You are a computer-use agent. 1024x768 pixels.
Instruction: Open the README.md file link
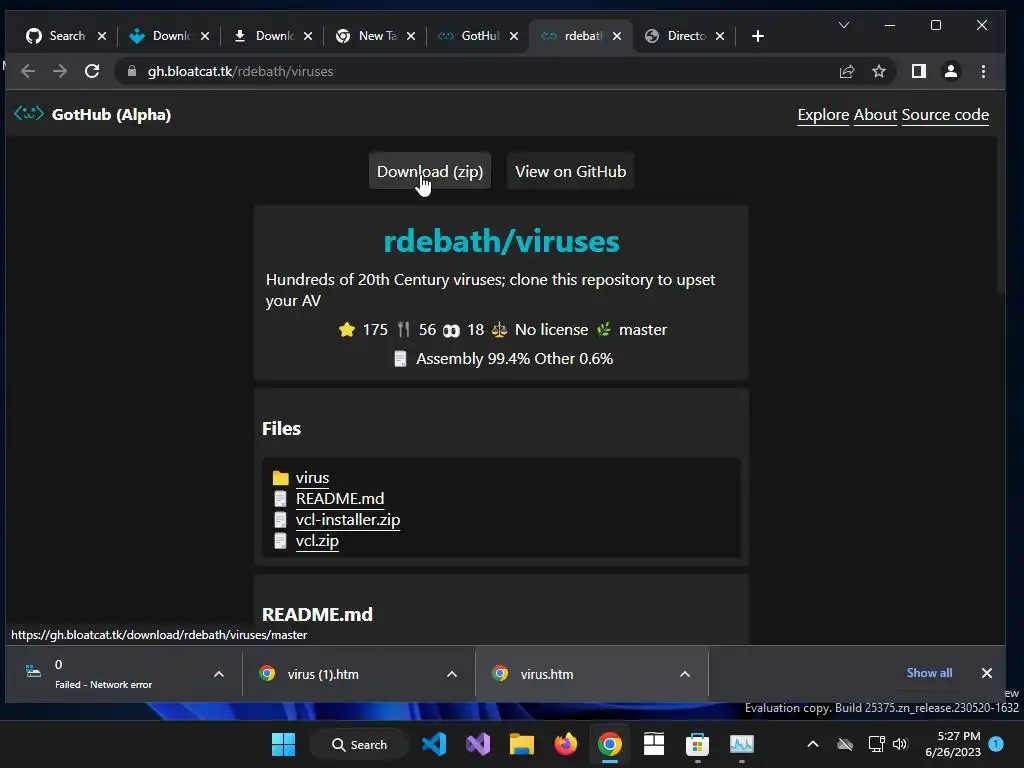coord(340,498)
